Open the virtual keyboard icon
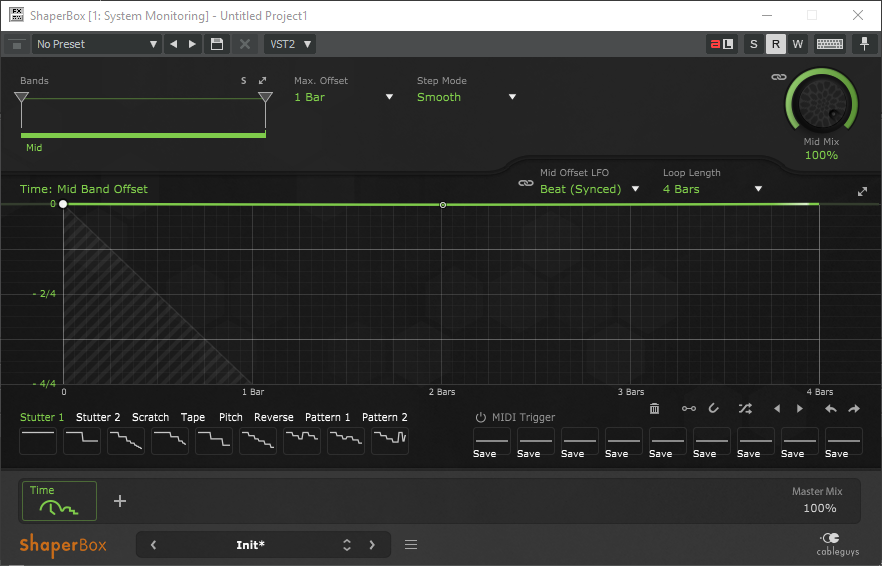 [x=830, y=44]
